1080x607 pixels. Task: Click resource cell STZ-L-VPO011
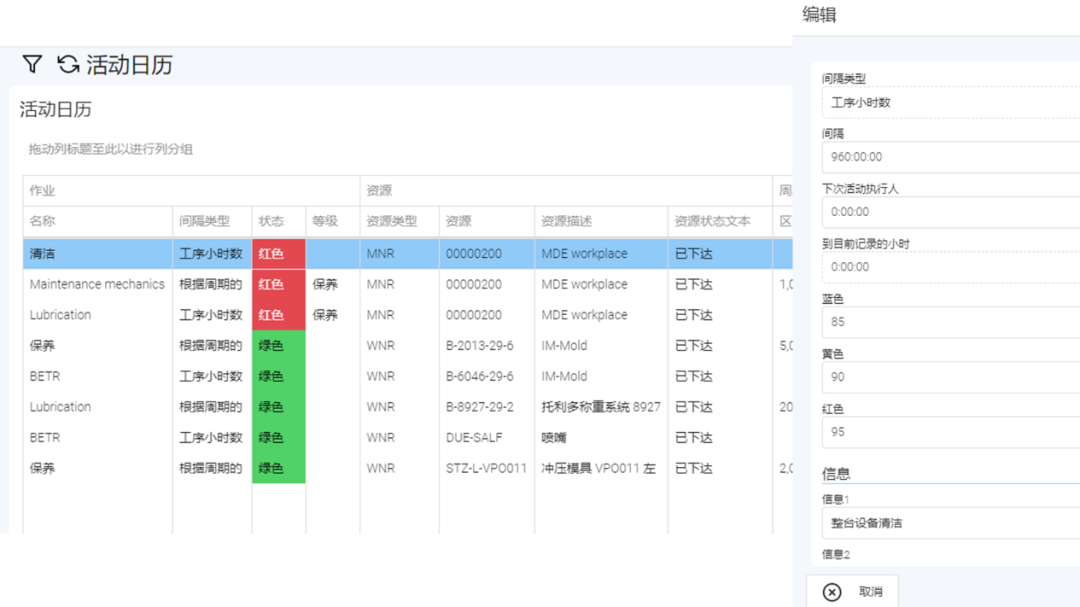[x=486, y=468]
